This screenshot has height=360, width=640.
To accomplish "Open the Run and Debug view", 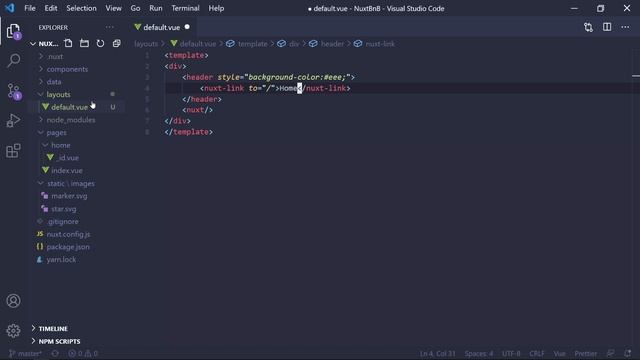I will (x=13, y=120).
